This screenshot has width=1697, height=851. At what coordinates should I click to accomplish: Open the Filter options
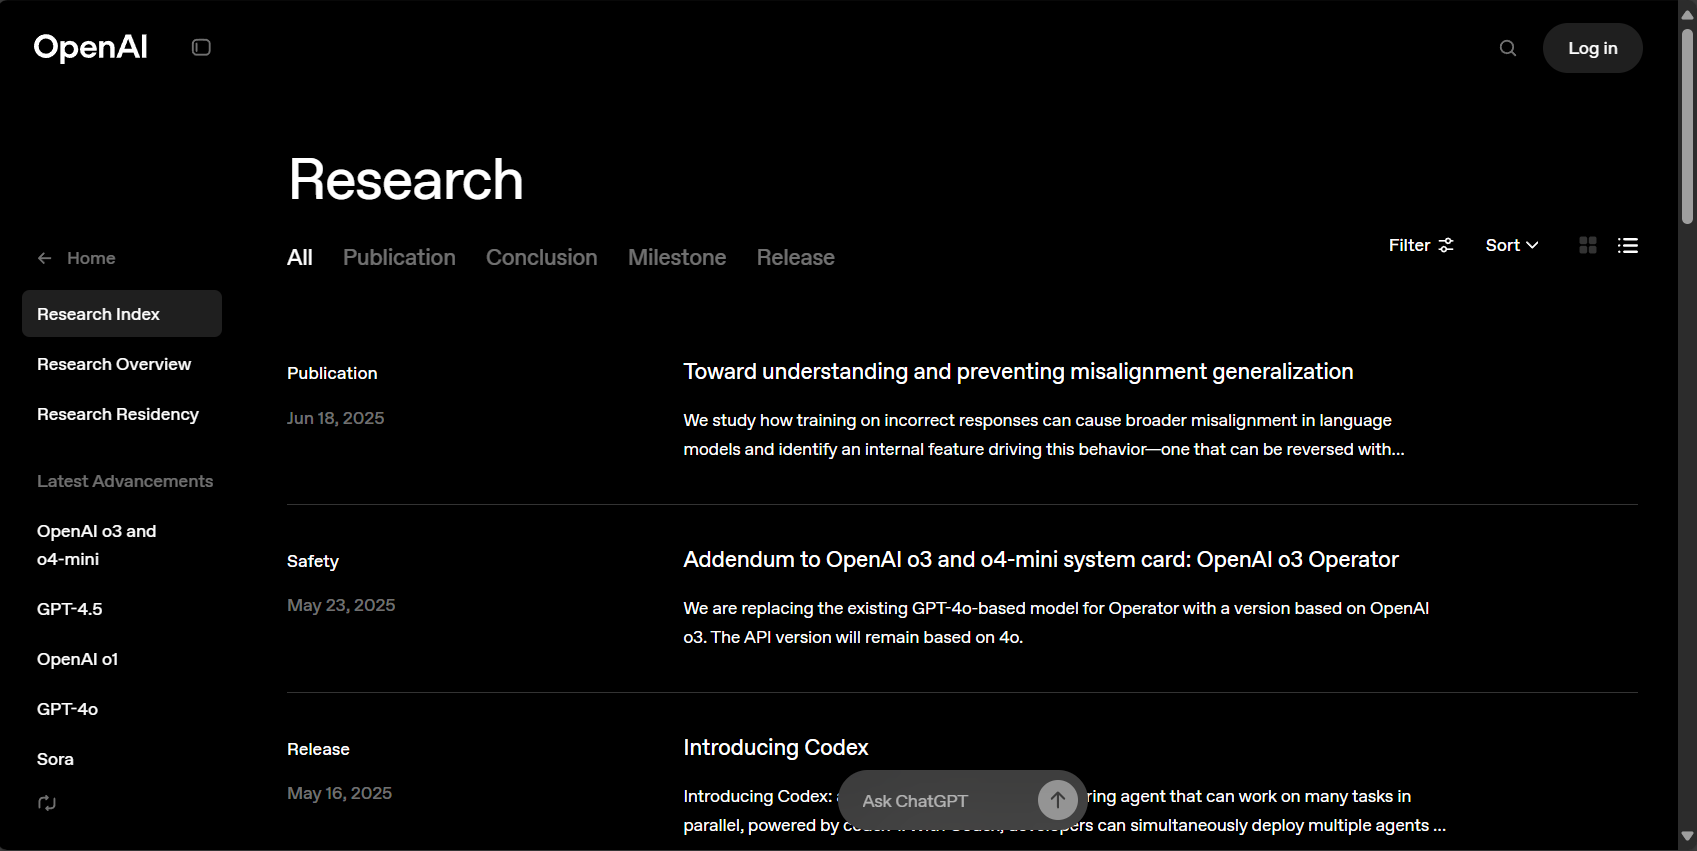tap(1421, 245)
